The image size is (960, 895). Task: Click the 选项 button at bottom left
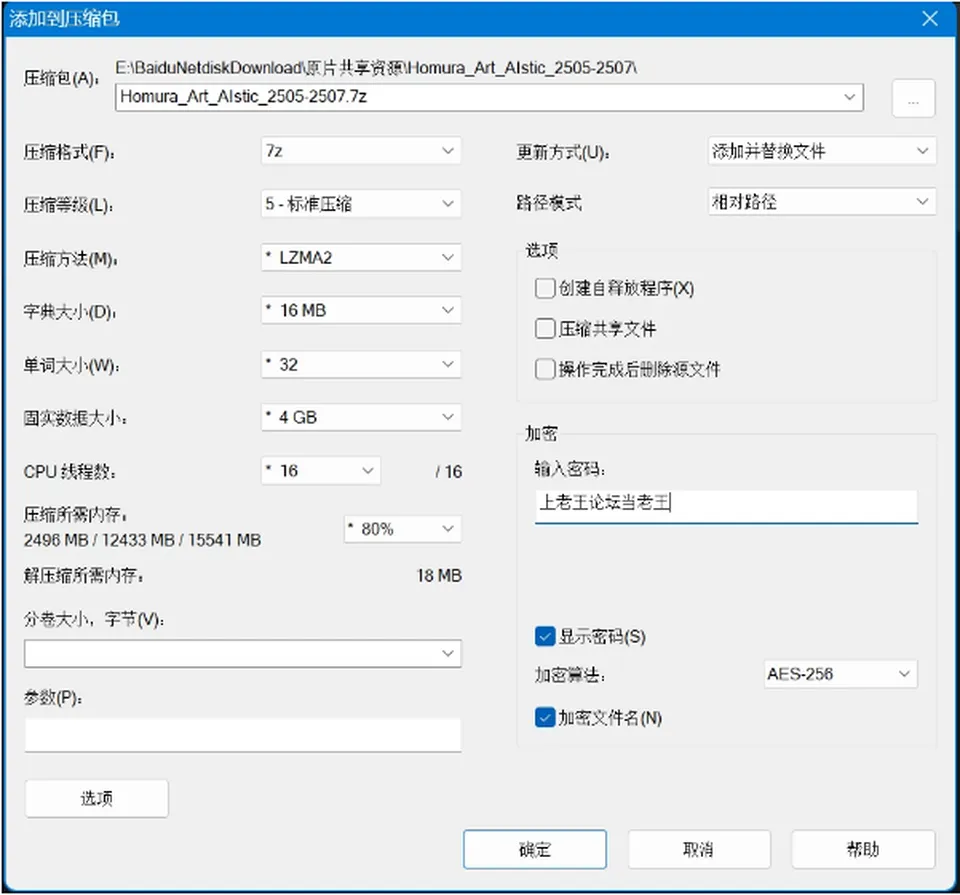[97, 798]
